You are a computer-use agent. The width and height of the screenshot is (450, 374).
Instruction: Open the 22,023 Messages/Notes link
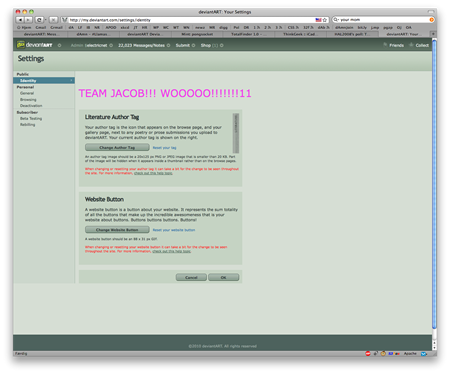point(141,45)
